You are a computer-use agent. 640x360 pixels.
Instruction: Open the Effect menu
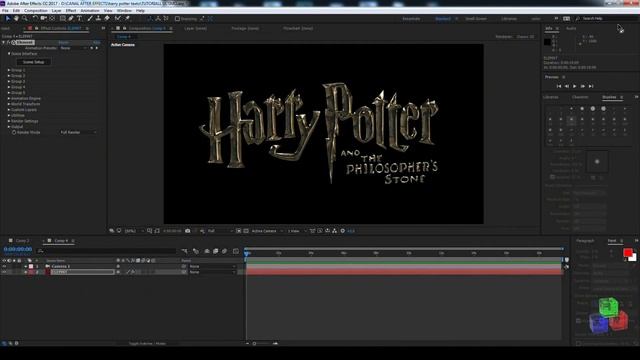tap(71, 11)
